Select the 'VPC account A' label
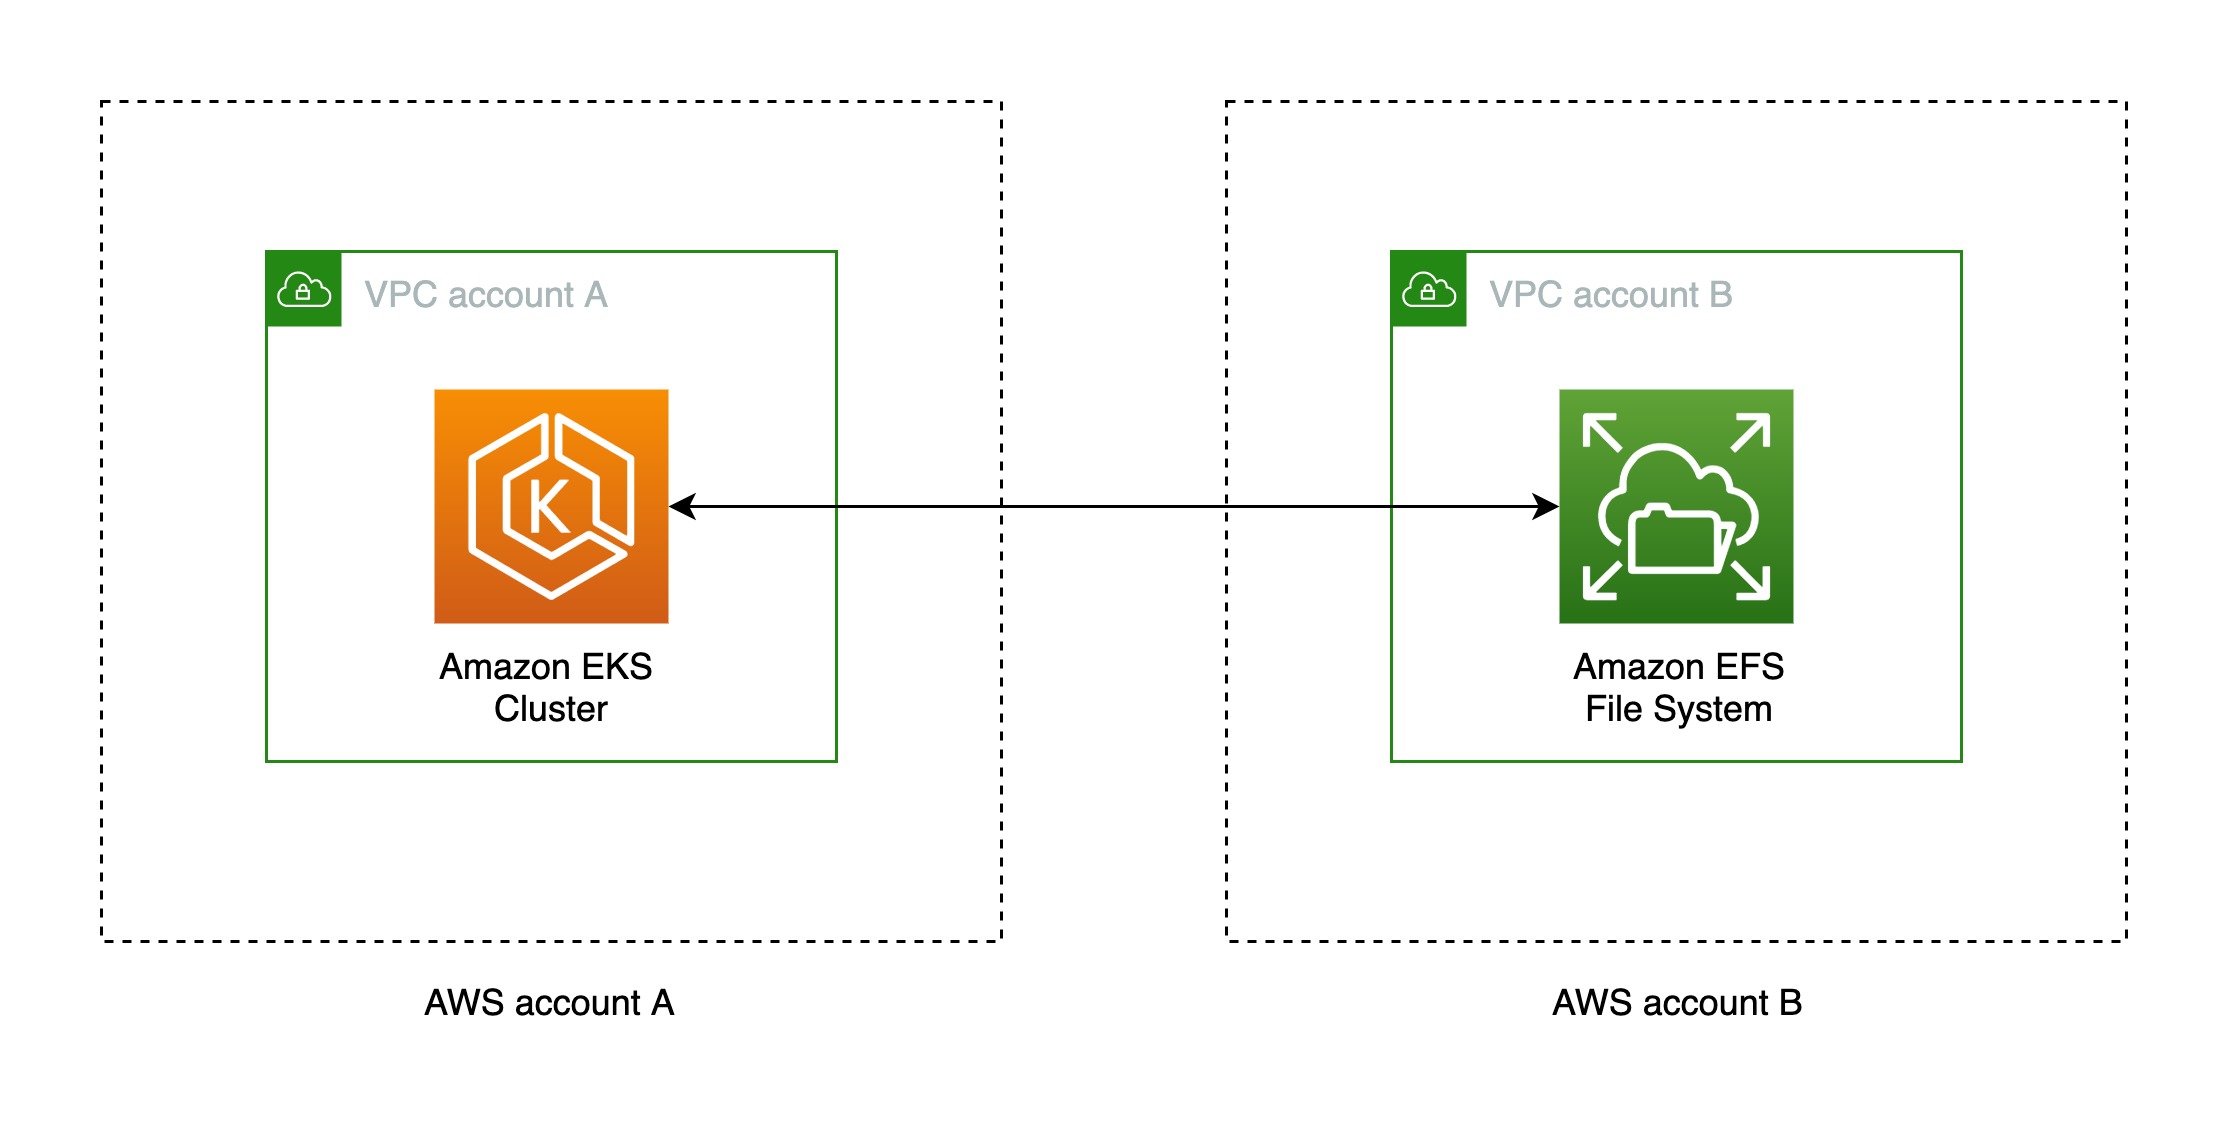The width and height of the screenshot is (2228, 1130). click(486, 295)
